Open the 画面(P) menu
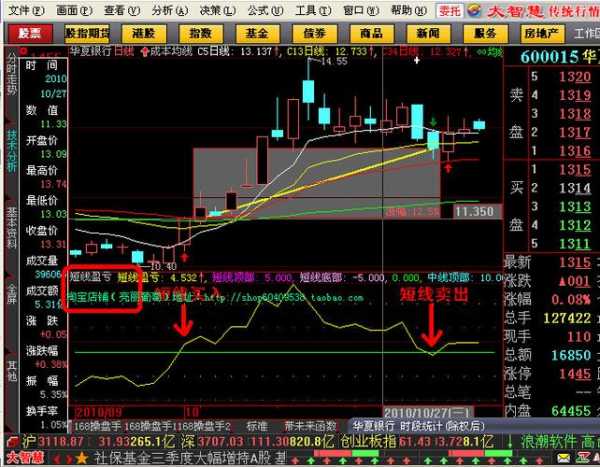 74,11
